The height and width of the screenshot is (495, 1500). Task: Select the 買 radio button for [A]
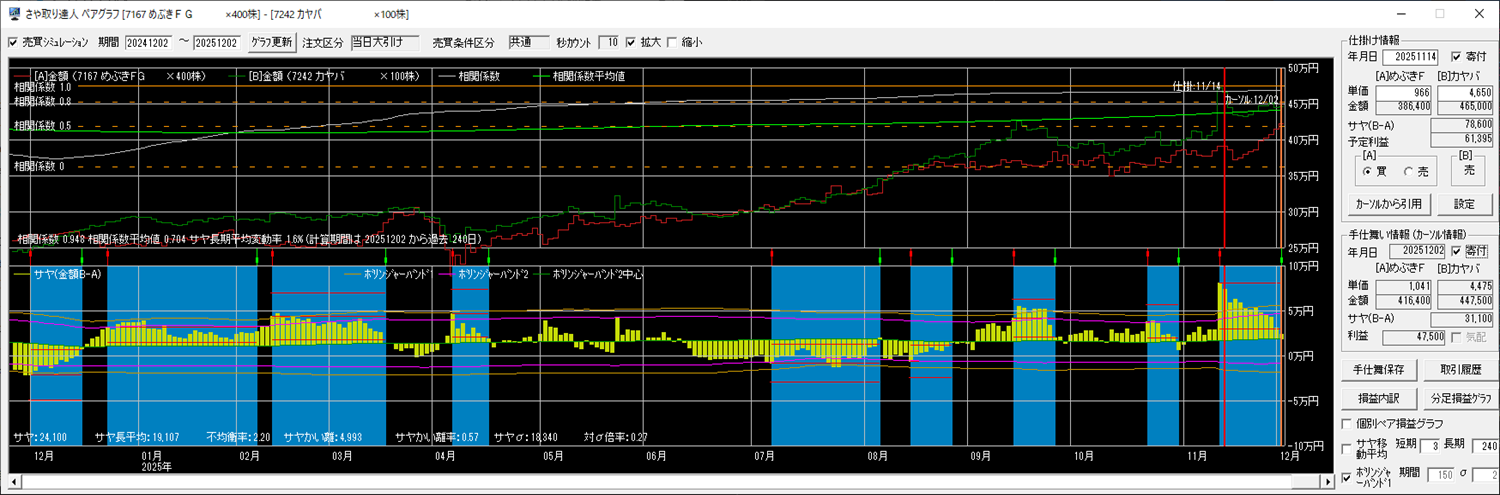click(1367, 171)
